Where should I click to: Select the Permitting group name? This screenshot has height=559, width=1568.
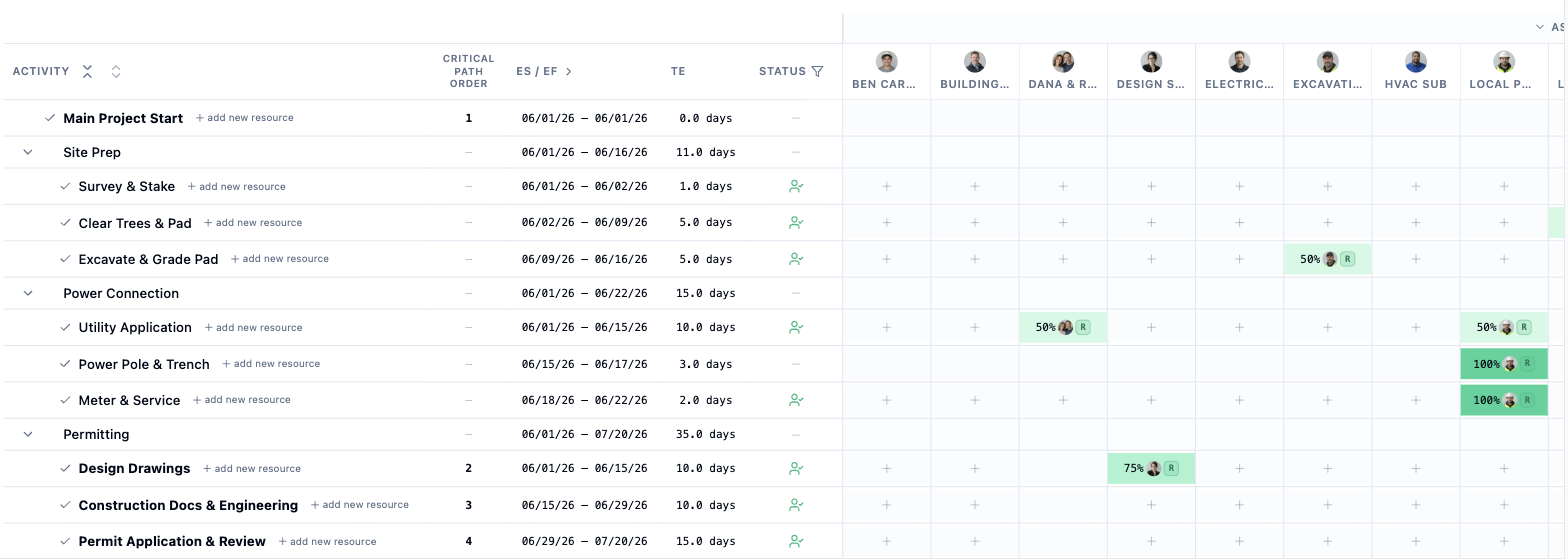pyautogui.click(x=96, y=434)
